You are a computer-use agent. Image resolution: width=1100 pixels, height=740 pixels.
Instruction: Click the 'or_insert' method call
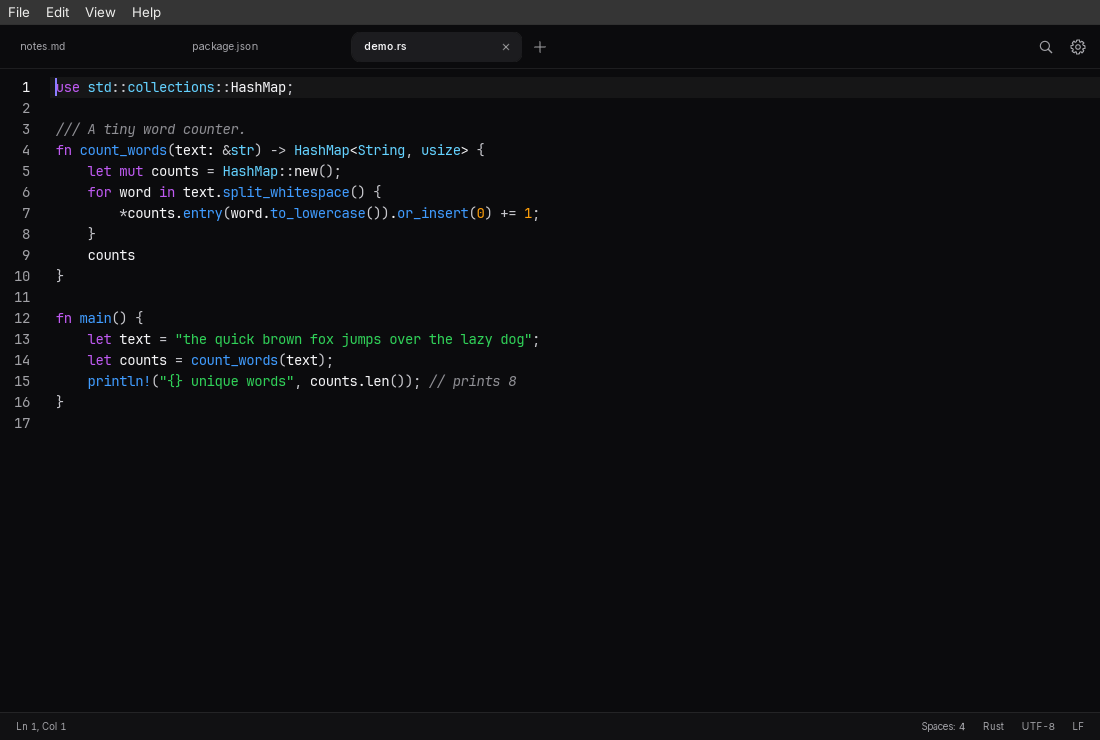coord(433,214)
